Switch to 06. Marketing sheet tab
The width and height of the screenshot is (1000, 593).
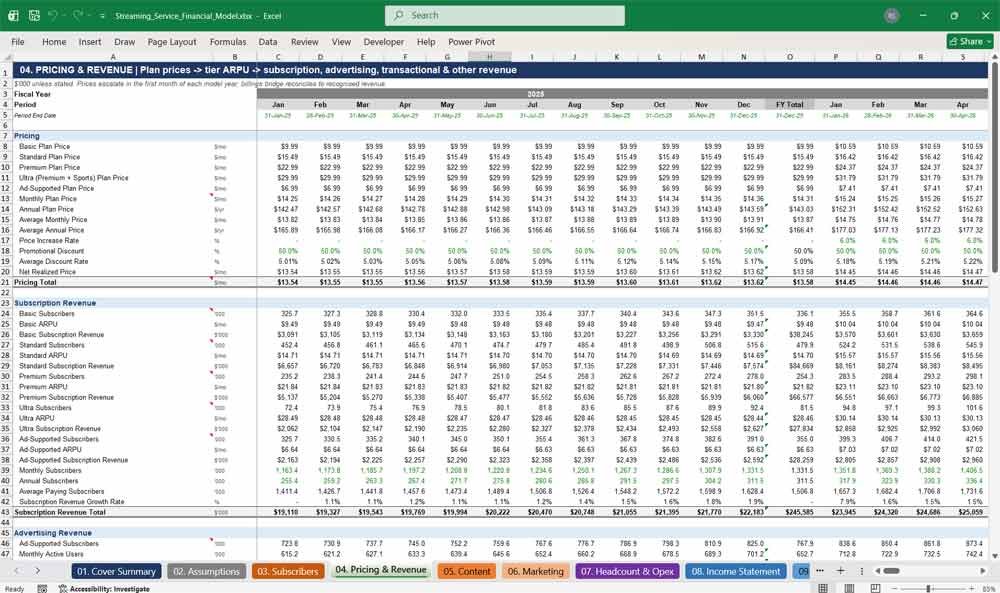536,571
